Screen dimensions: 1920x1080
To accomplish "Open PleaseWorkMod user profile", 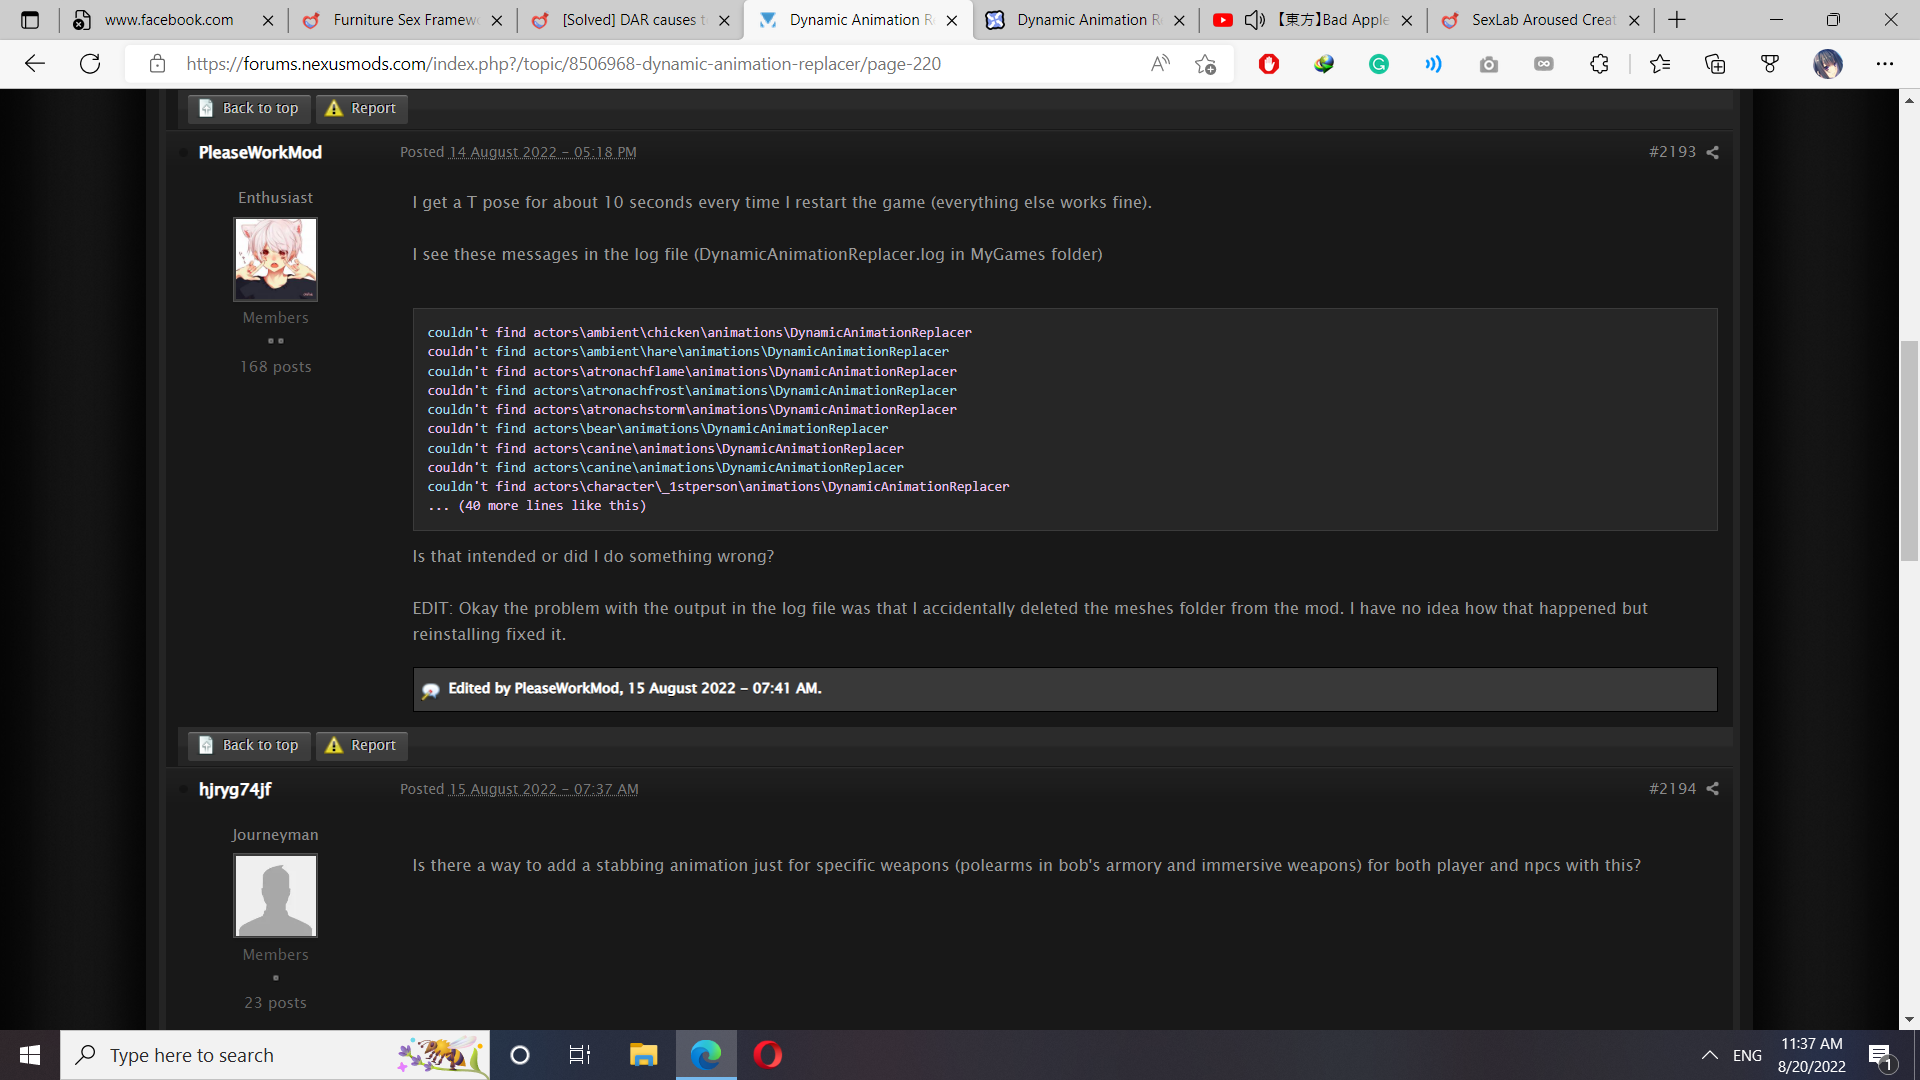I will coord(260,152).
